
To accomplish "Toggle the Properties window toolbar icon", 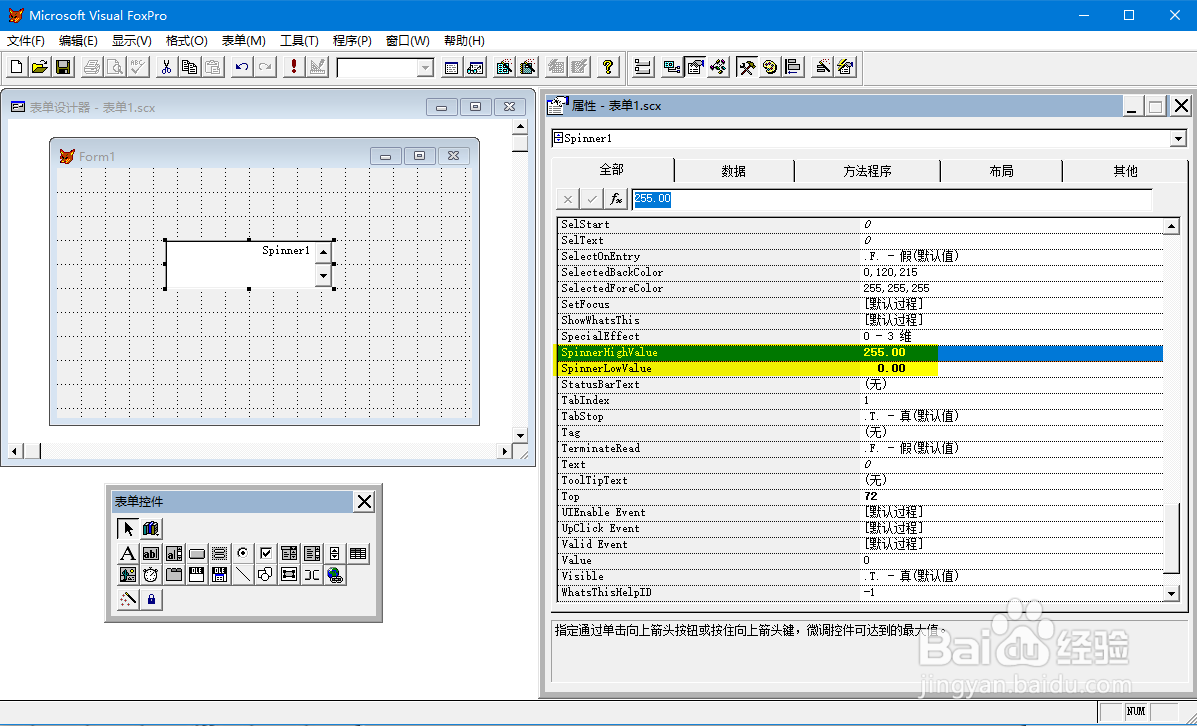I will [695, 67].
